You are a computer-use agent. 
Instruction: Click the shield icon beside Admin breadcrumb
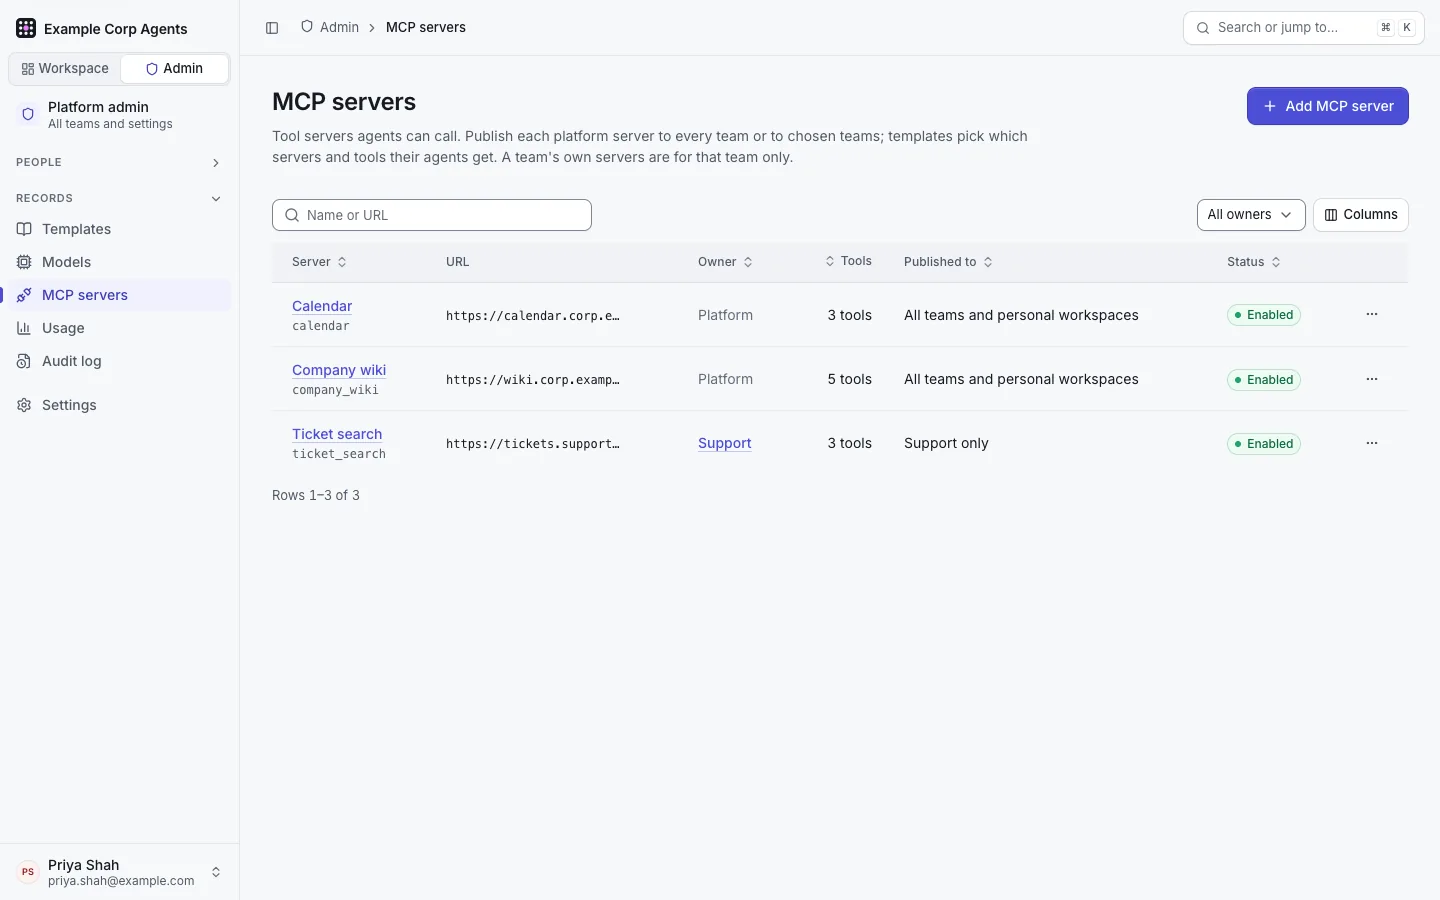point(307,27)
